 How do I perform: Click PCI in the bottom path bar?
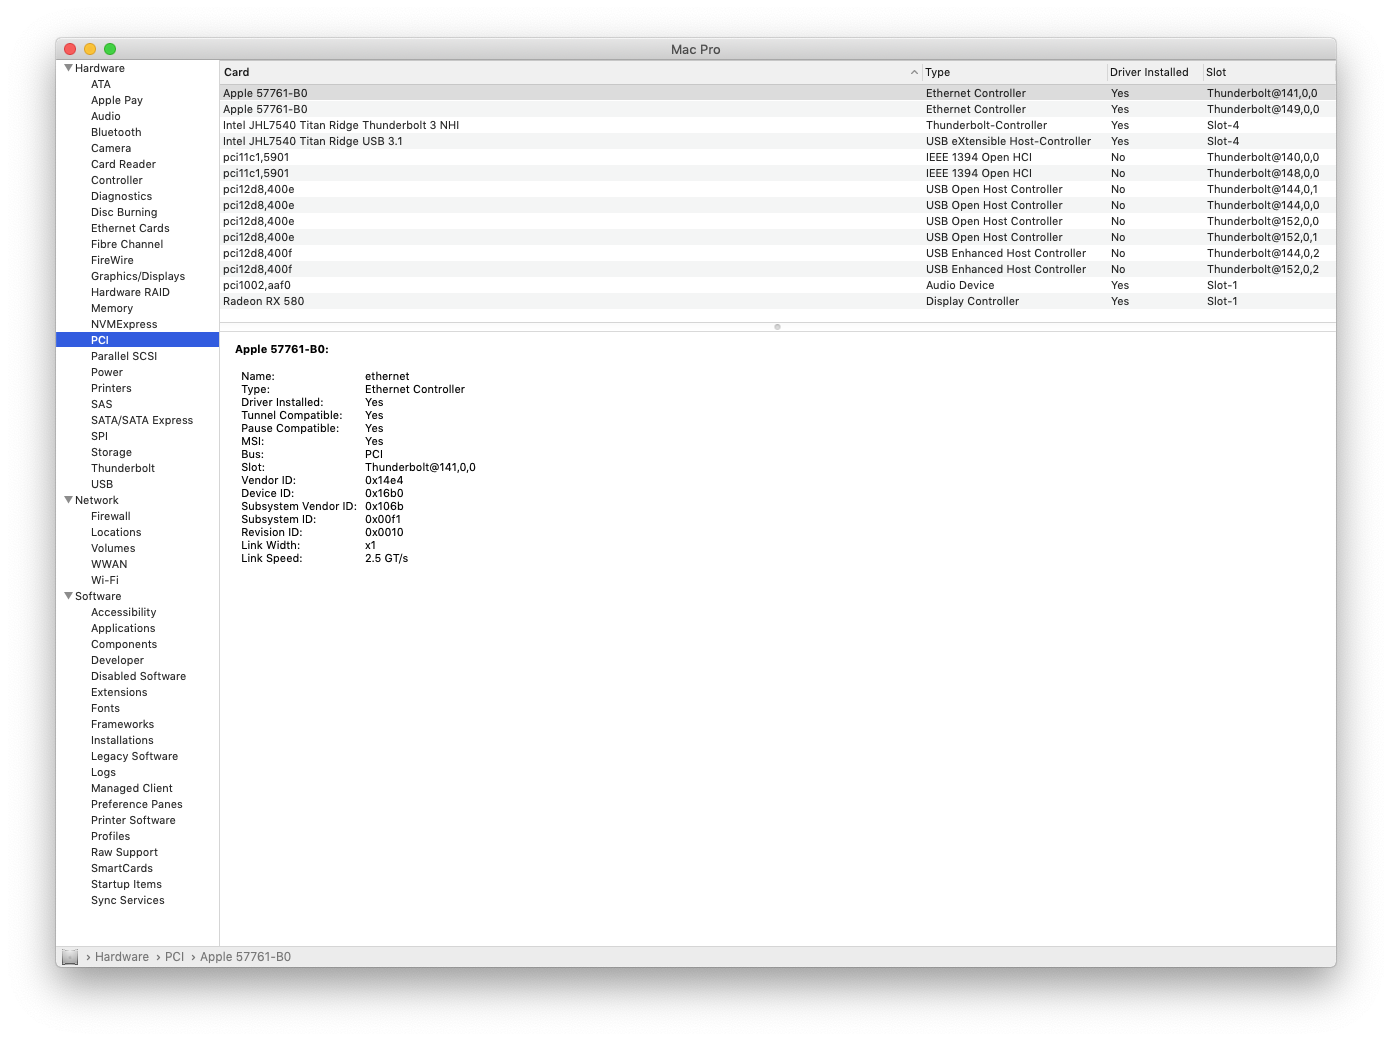[x=175, y=957]
